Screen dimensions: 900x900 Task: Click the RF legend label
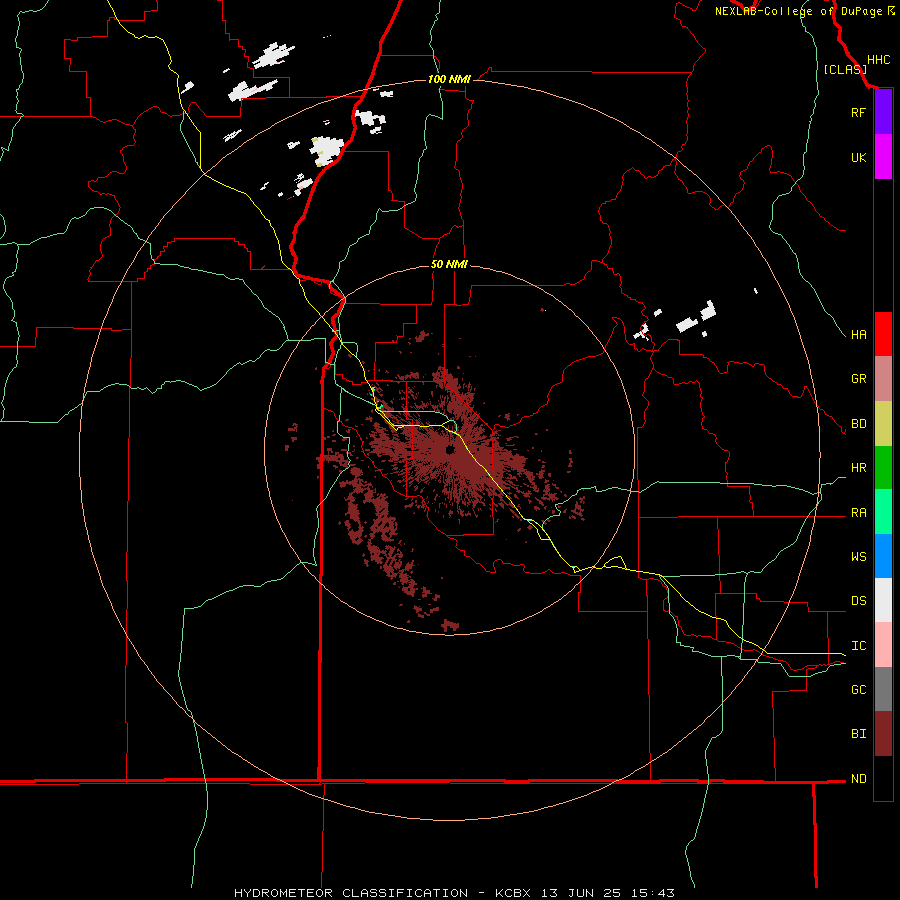tap(858, 112)
